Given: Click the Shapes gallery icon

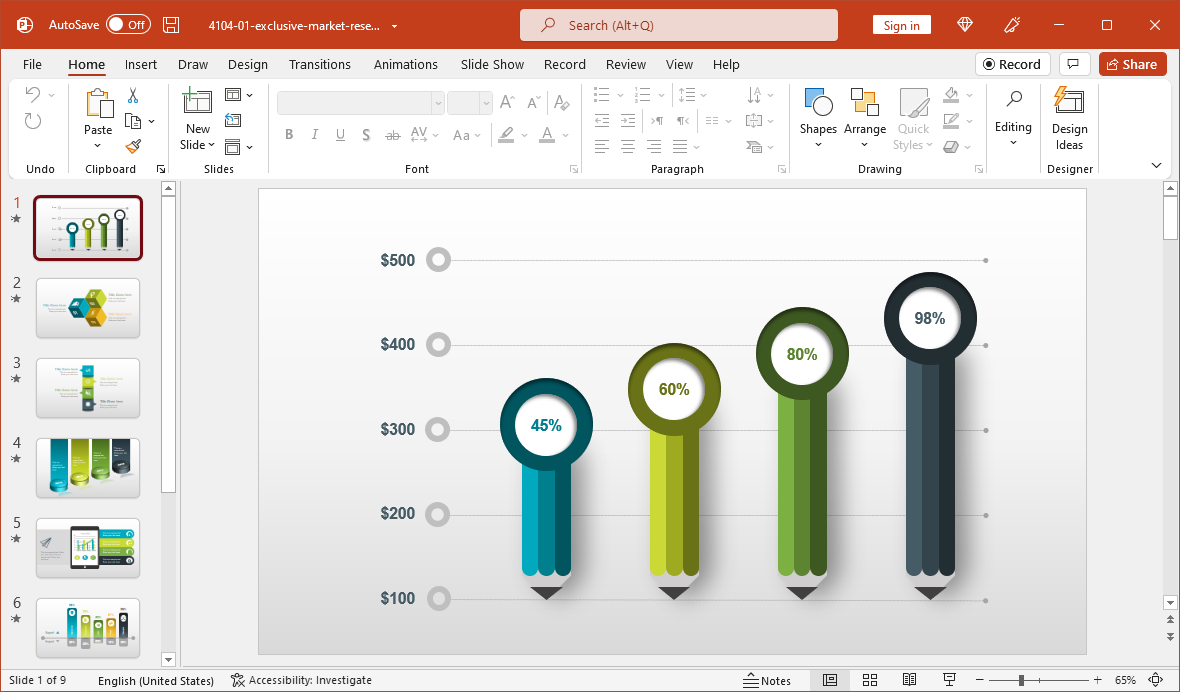Looking at the screenshot, I should click(817, 103).
